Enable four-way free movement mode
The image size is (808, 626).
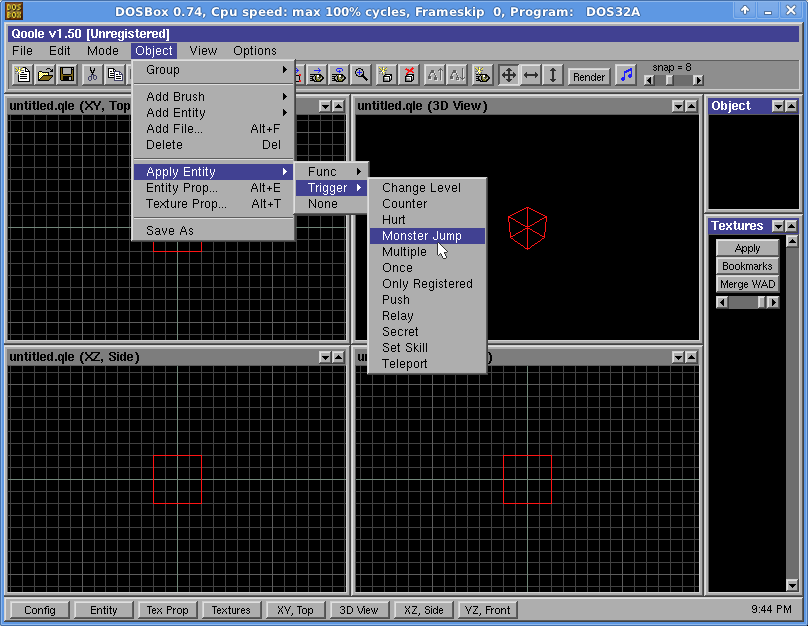point(509,75)
